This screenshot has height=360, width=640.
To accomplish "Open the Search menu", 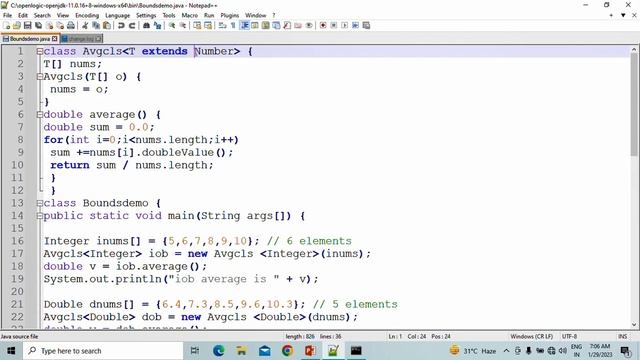I will 42,15.
